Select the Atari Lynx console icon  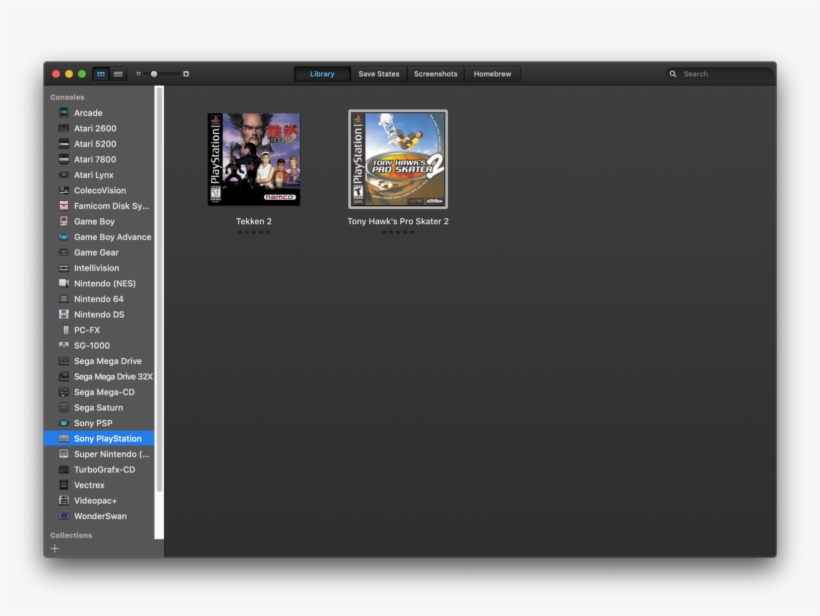[x=64, y=175]
